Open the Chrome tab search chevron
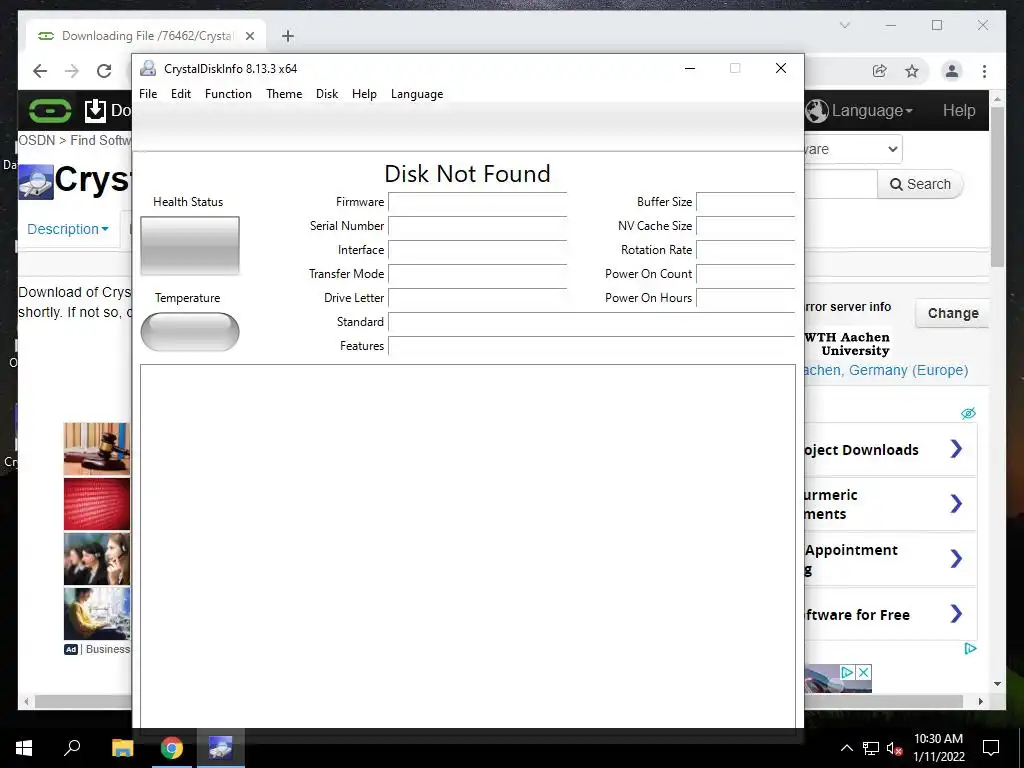This screenshot has height=768, width=1024. (844, 25)
